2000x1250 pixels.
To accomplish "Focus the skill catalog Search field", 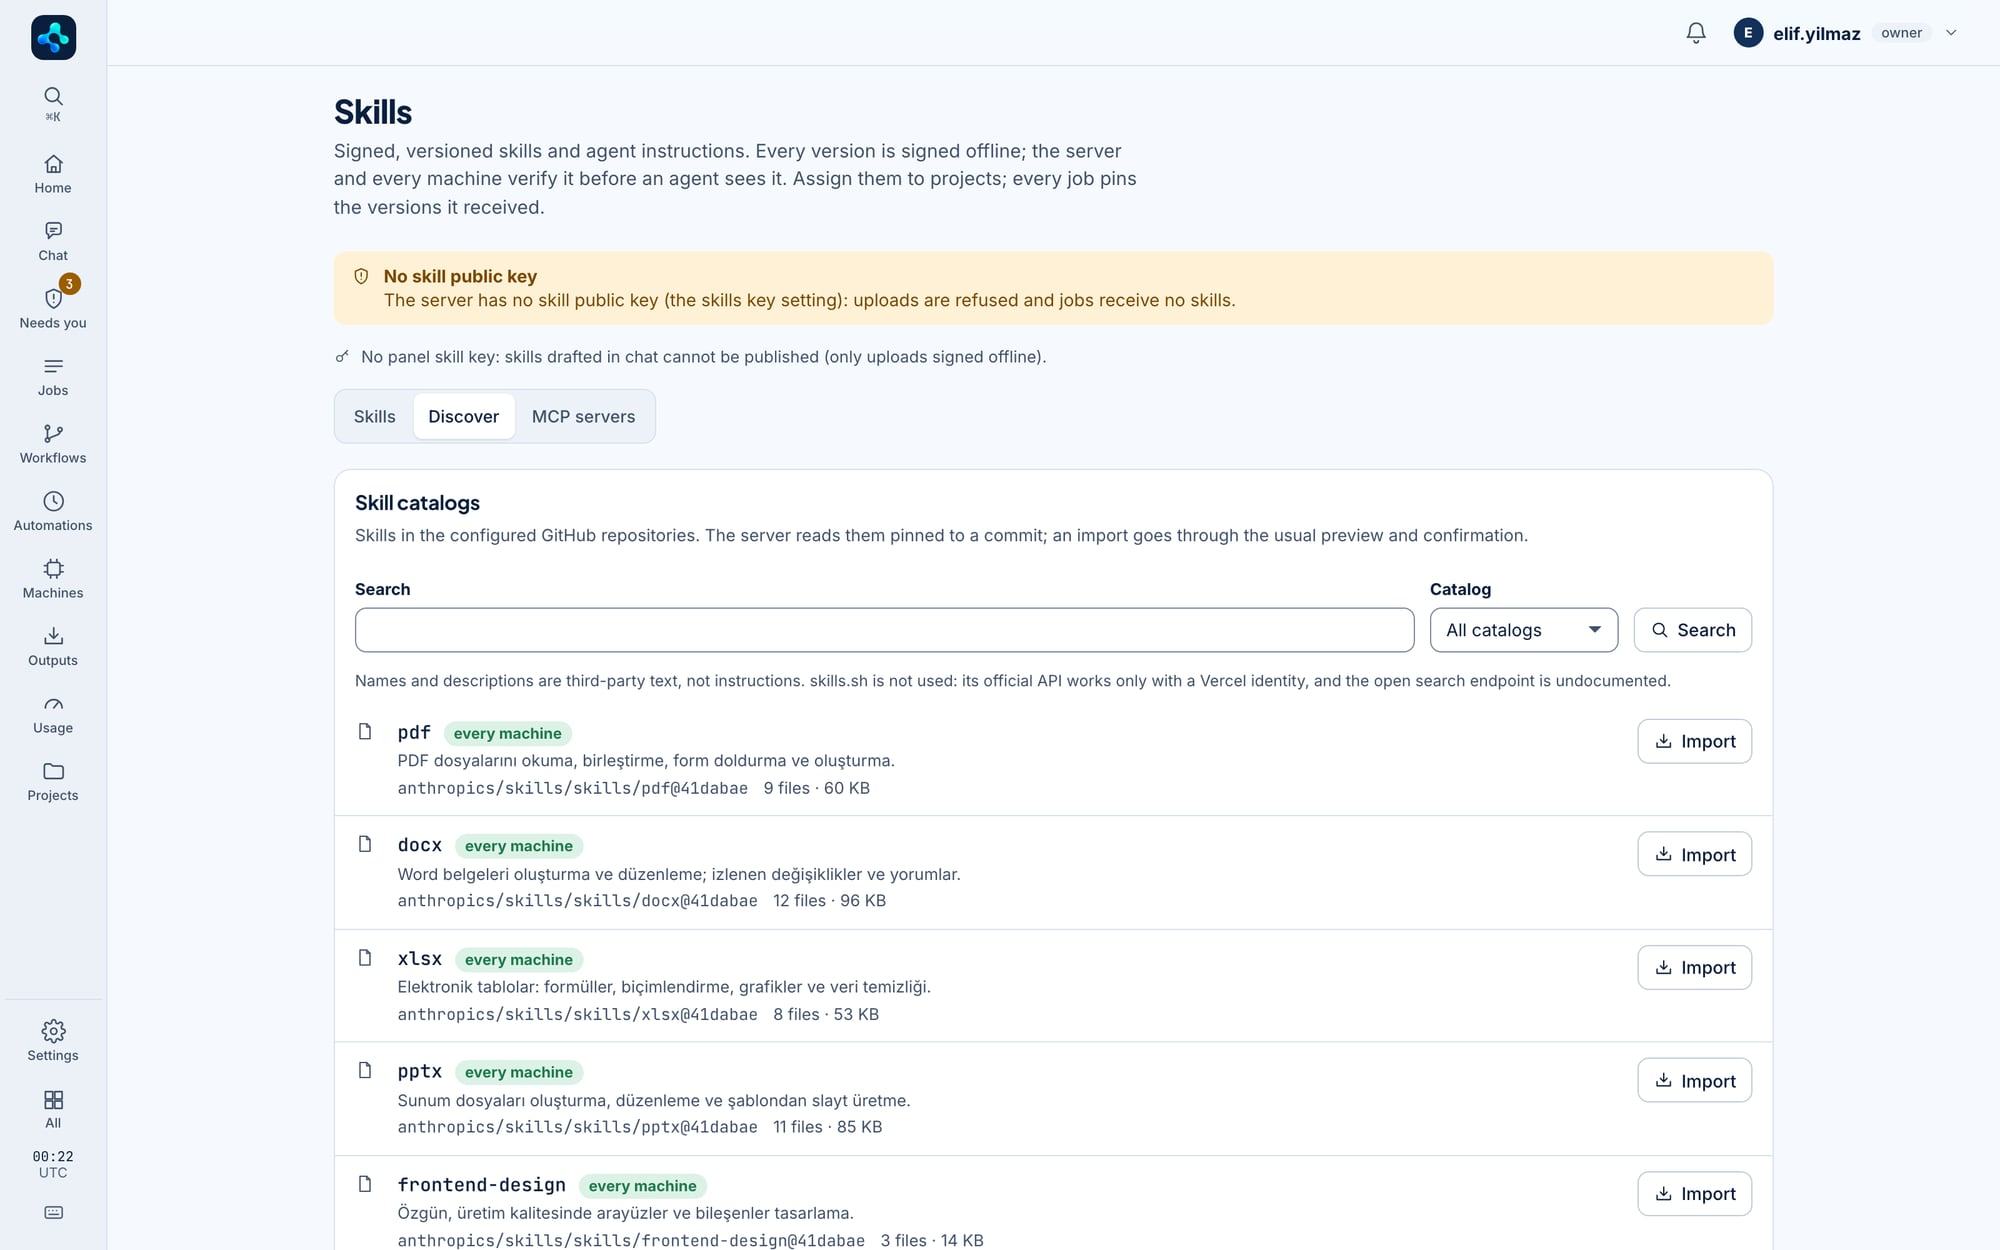I will (884, 630).
